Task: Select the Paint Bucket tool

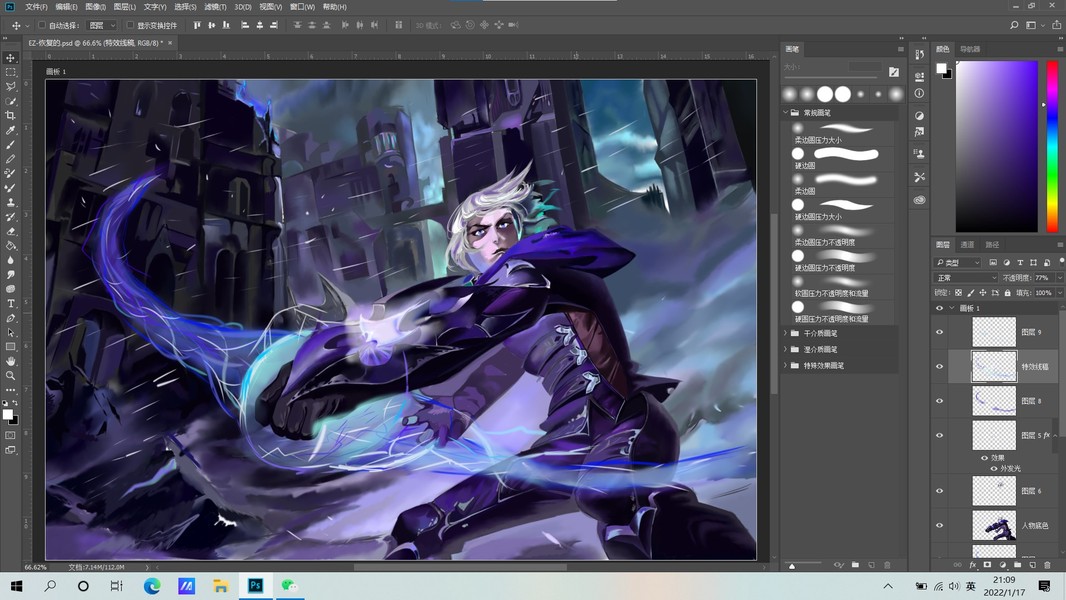Action: coord(10,245)
